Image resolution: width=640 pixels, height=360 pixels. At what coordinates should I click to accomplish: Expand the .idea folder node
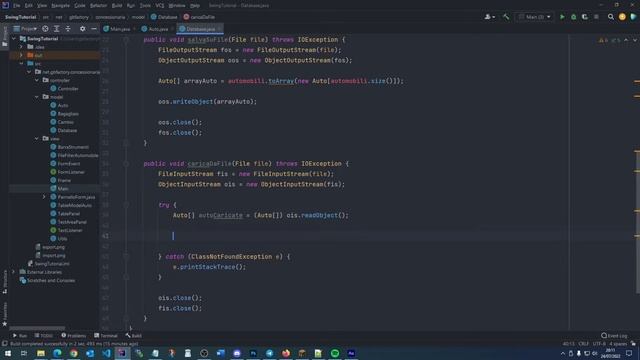tap(22, 47)
